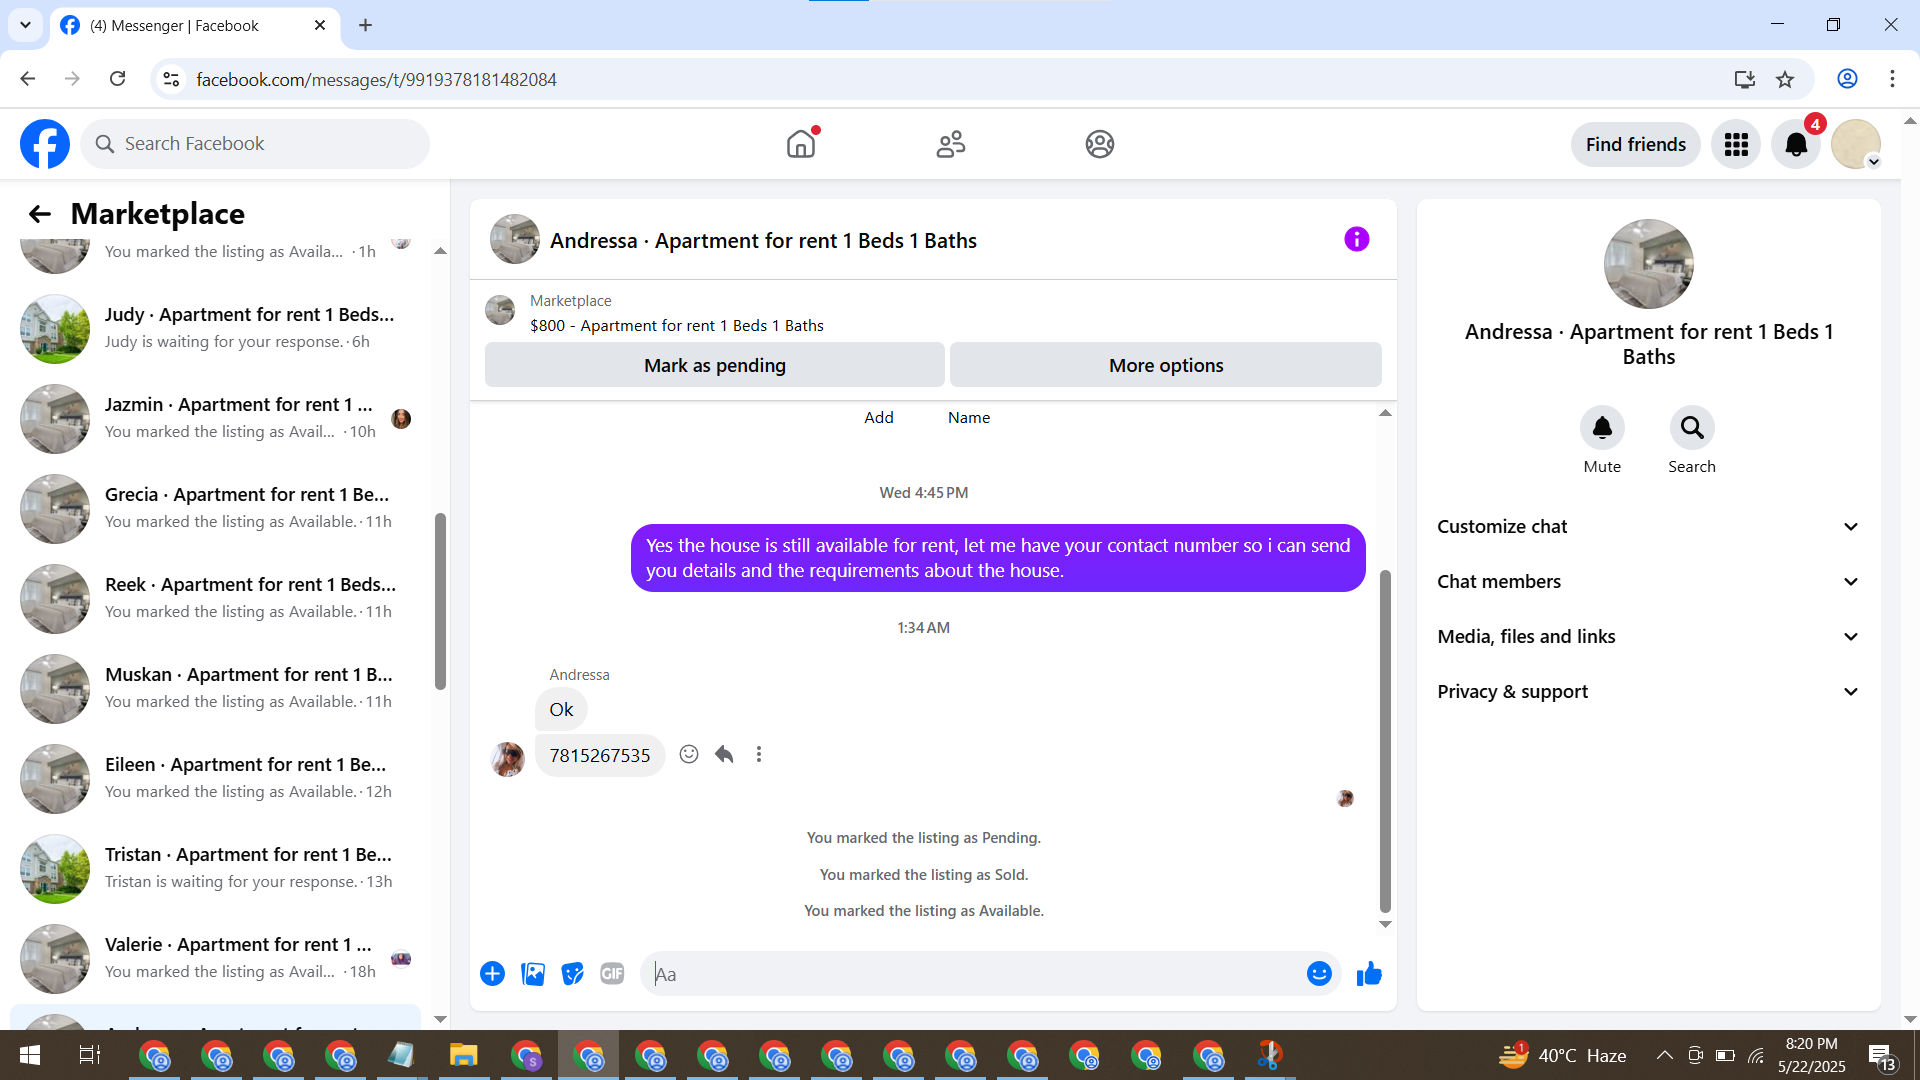Show hidden system tray icons
Screen dimensions: 1920x1080
[x=1664, y=1055]
